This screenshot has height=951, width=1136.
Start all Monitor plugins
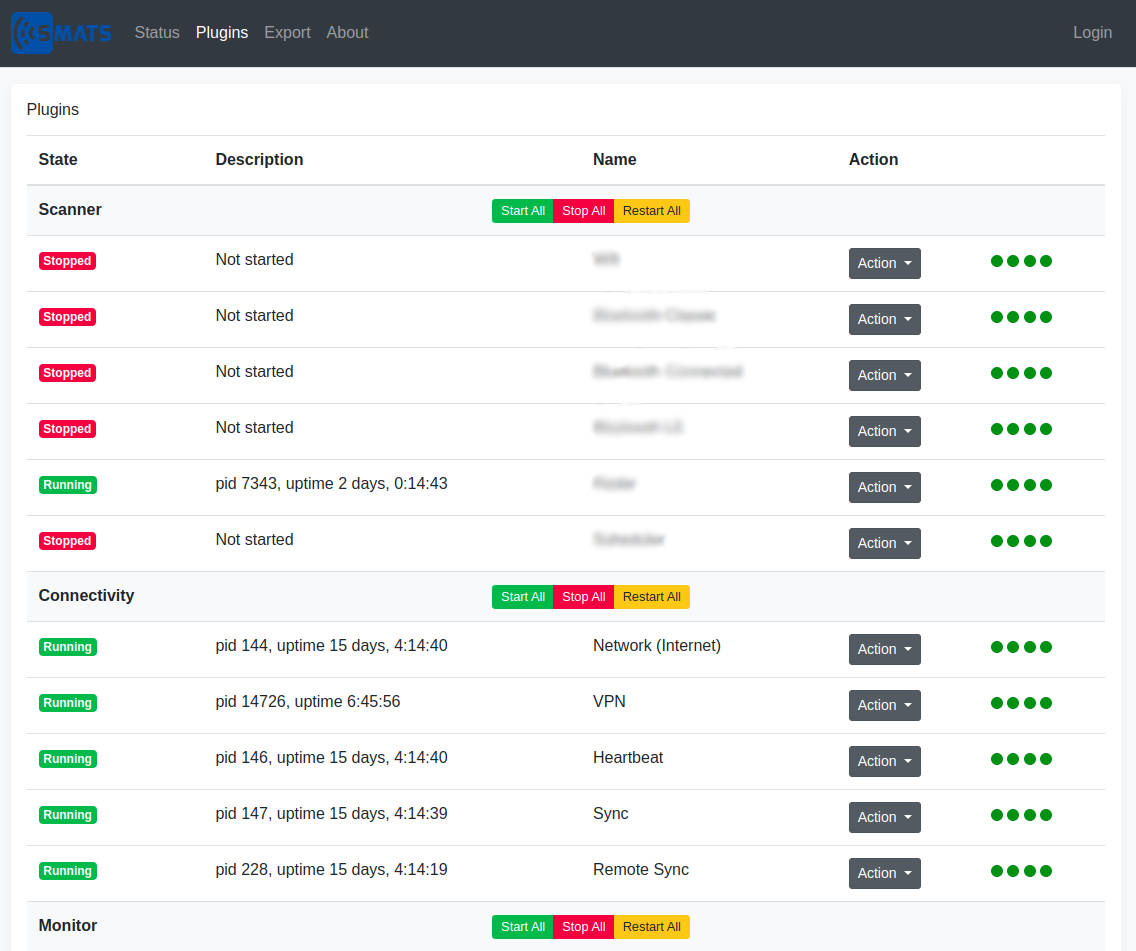point(522,926)
